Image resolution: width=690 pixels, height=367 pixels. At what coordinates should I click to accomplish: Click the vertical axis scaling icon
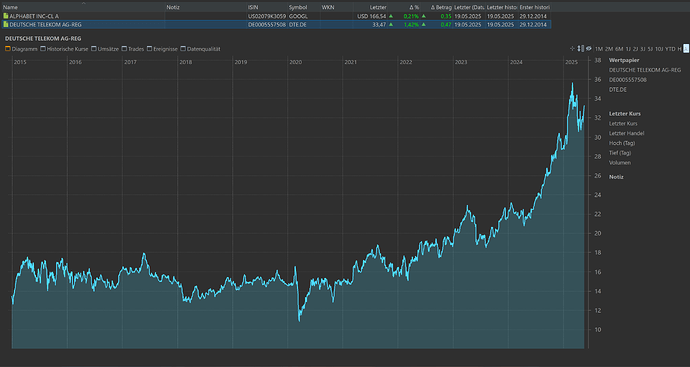[x=580, y=49]
